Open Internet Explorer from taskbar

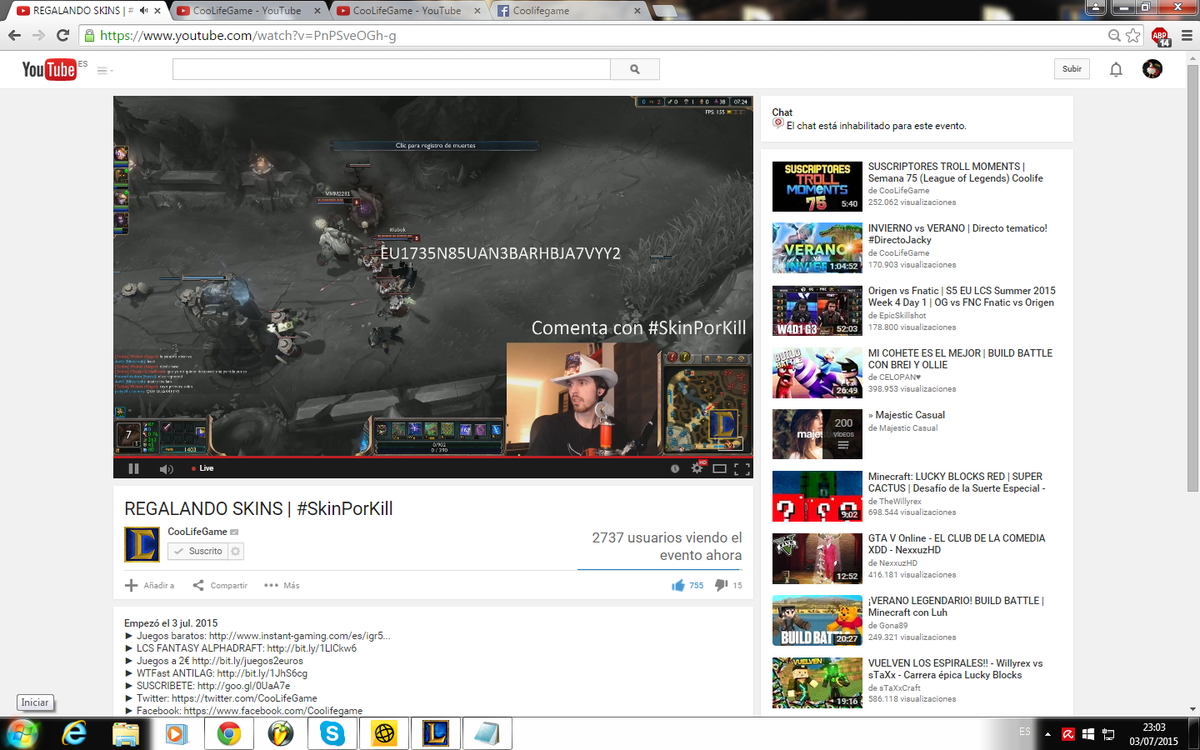[74, 733]
